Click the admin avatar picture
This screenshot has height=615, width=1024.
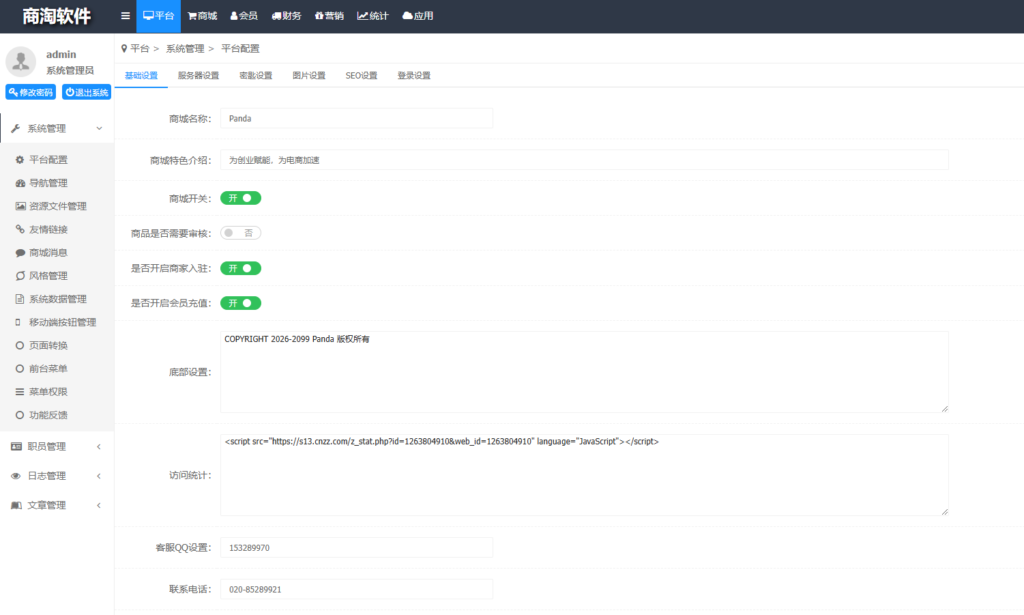[21, 61]
